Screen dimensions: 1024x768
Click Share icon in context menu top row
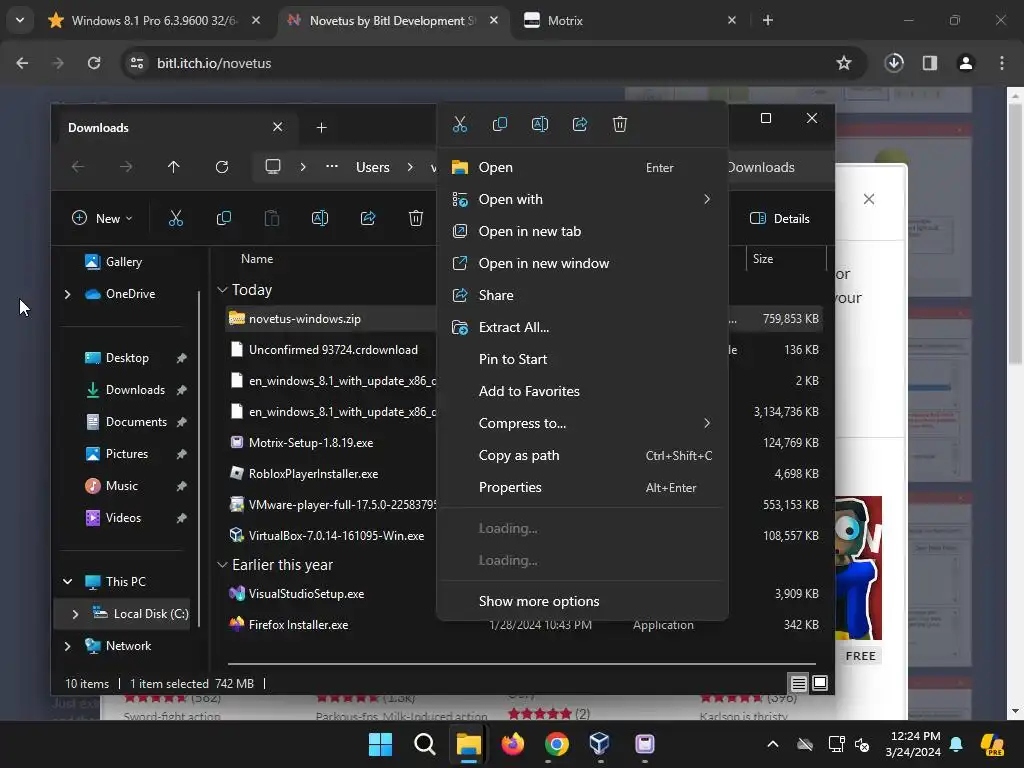coord(580,124)
